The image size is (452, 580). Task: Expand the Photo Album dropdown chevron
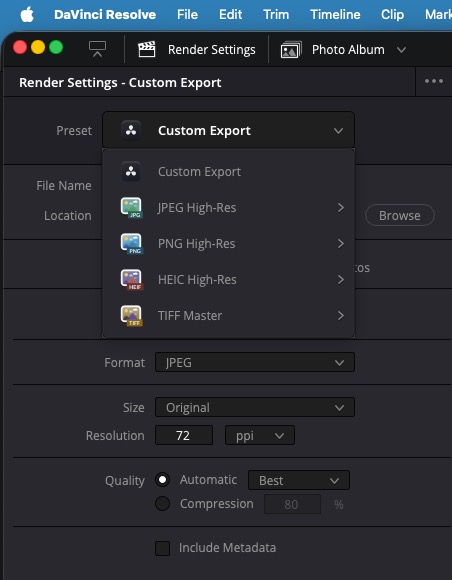(402, 50)
